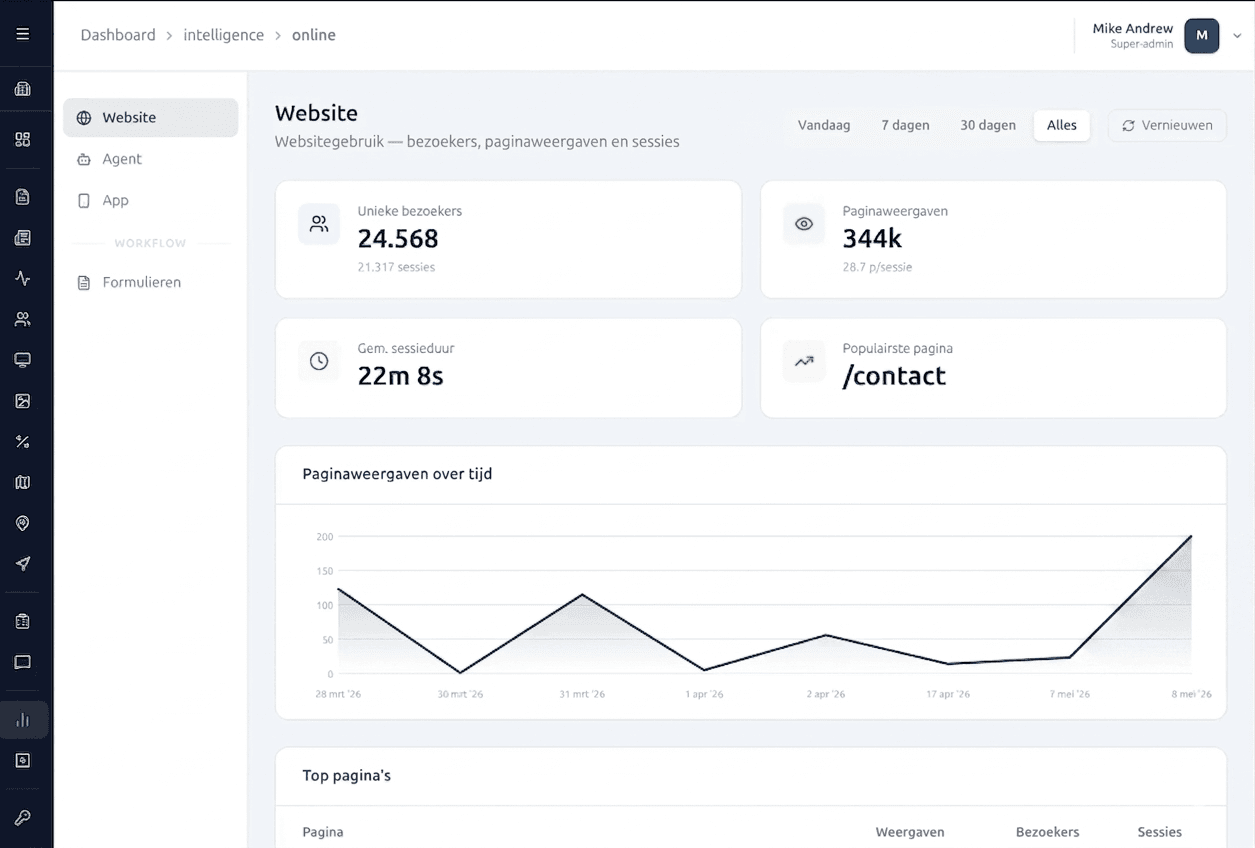Open the bar chart analytics icon
Viewport: 1255px width, 848px height.
[x=23, y=720]
